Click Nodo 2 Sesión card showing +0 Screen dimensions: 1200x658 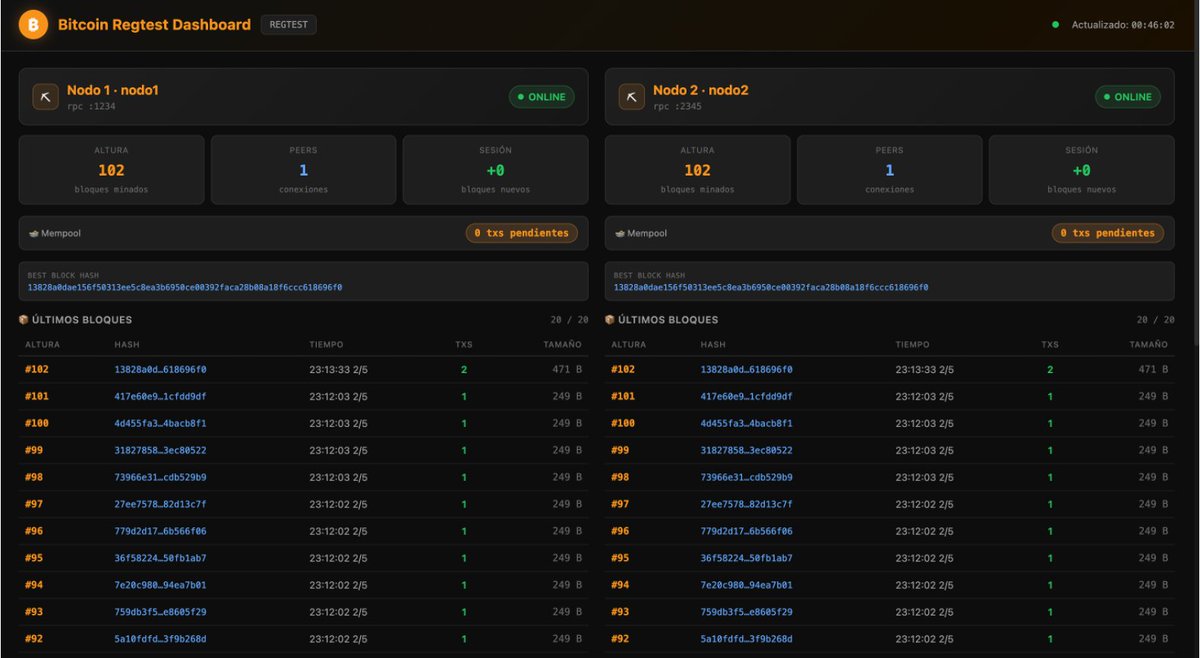click(1082, 170)
